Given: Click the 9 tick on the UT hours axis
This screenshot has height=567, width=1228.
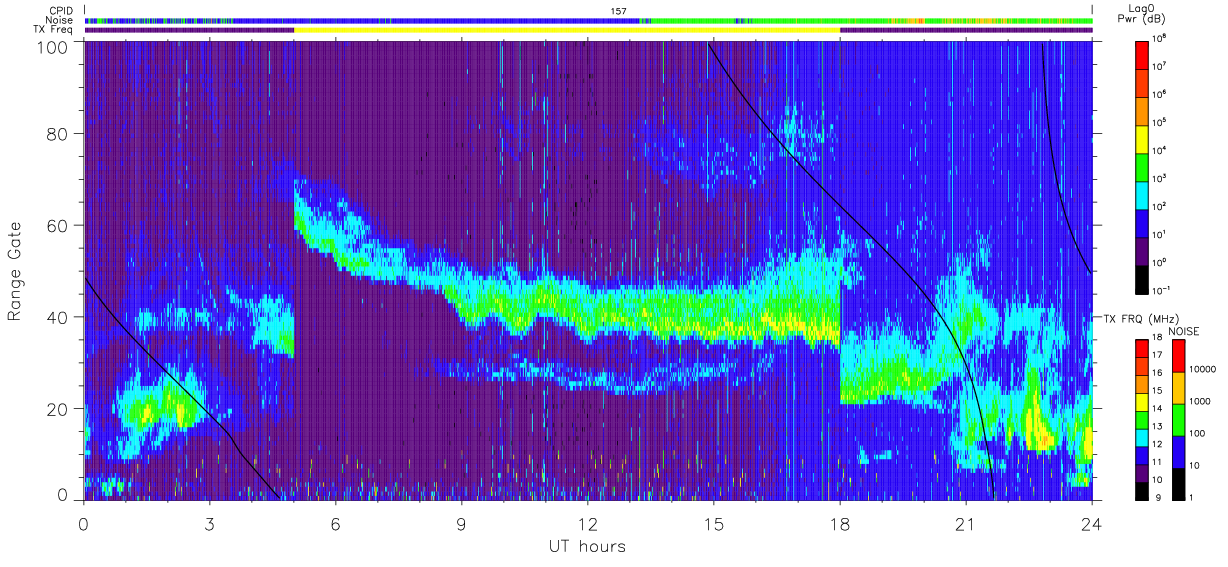Looking at the screenshot, I should point(461,523).
